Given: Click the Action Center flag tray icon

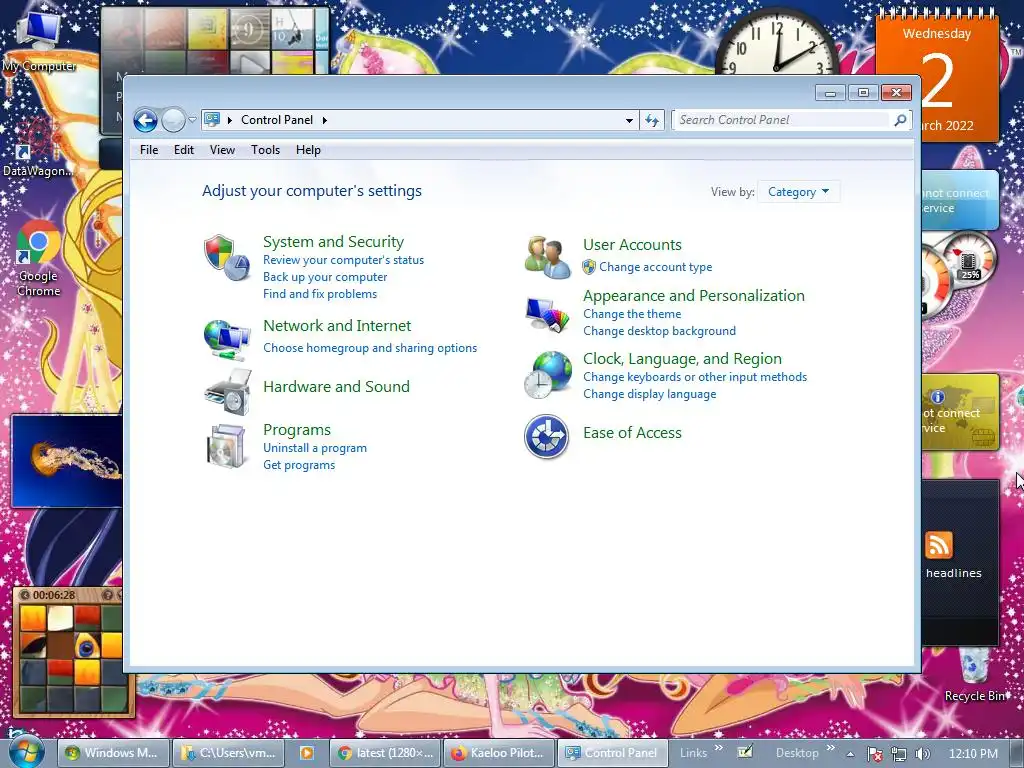Looking at the screenshot, I should (x=874, y=754).
